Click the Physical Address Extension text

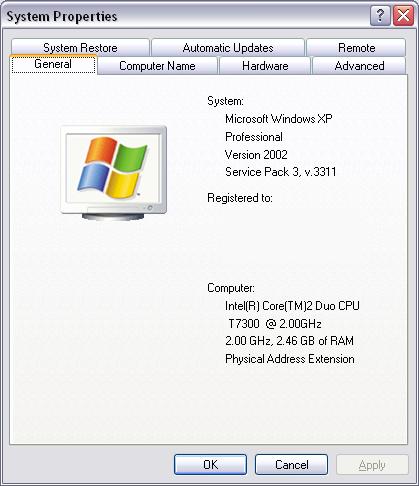point(290,359)
